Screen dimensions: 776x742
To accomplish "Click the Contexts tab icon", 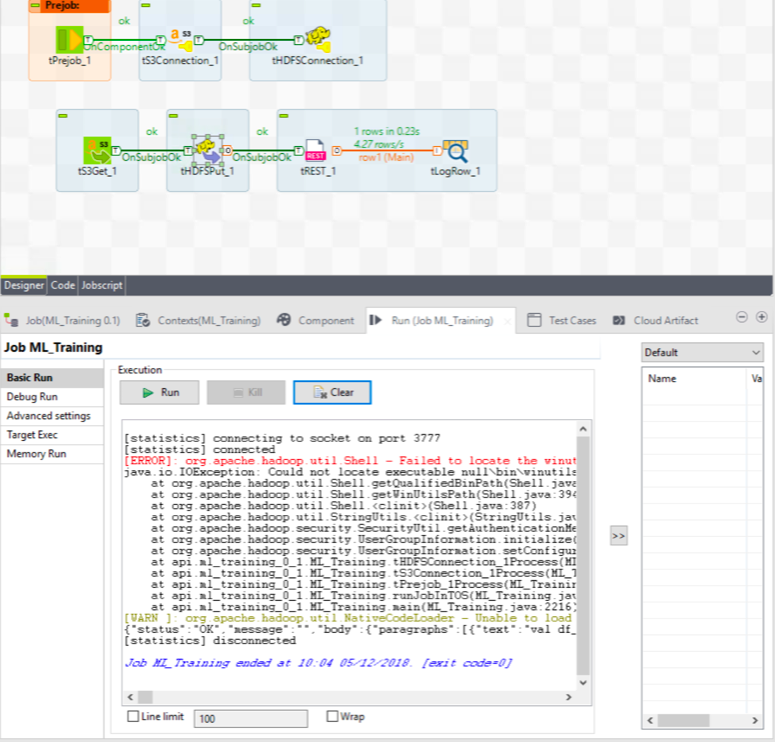I will click(x=143, y=320).
